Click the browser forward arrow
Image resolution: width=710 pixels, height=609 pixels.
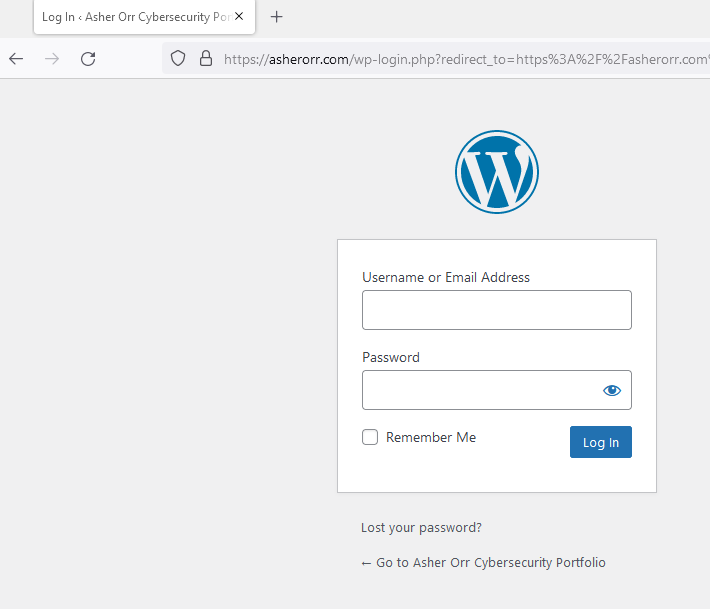click(x=52, y=59)
